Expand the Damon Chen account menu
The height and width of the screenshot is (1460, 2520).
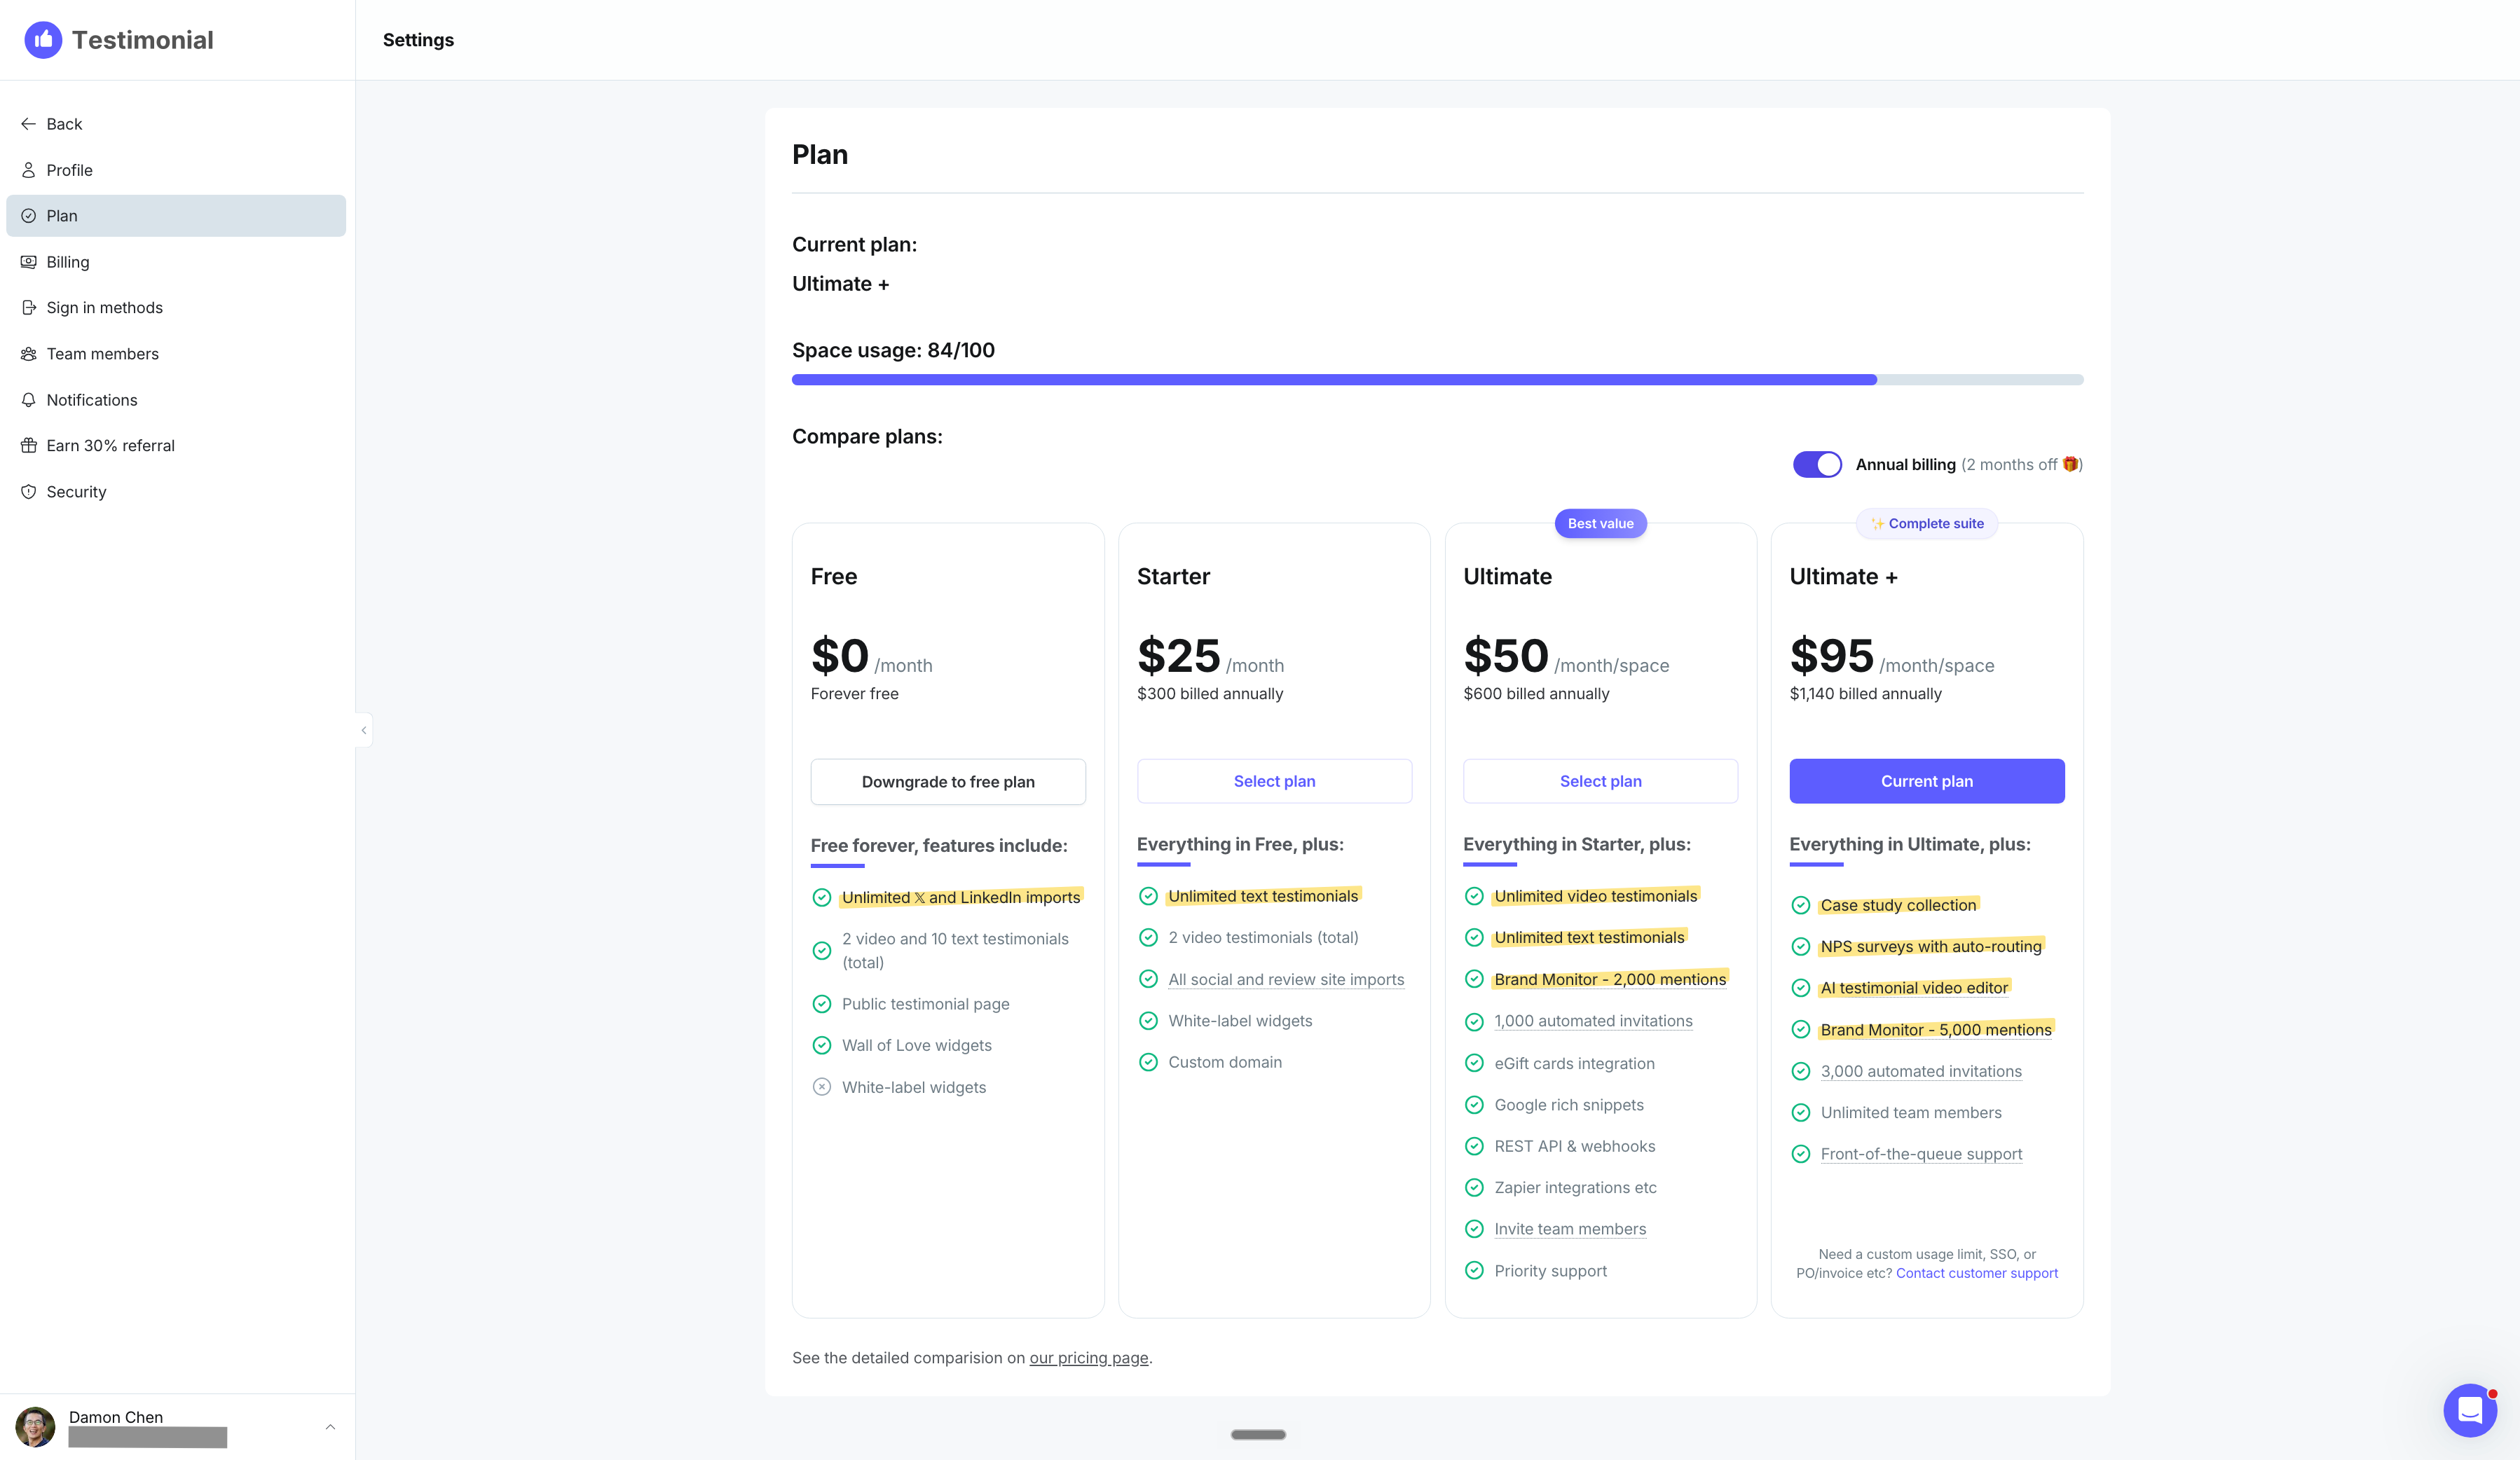330,1427
